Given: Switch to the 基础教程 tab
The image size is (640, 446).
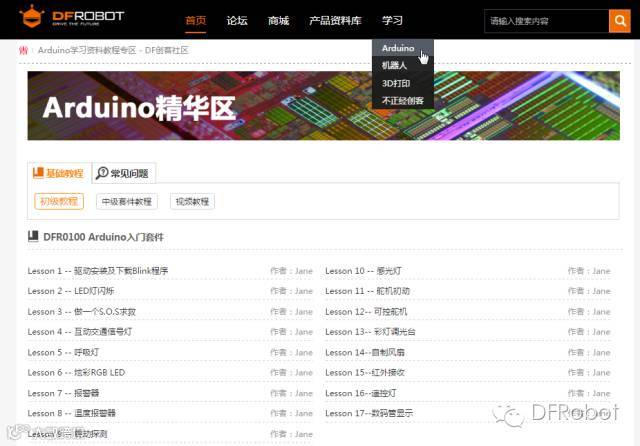Looking at the screenshot, I should click(59, 173).
